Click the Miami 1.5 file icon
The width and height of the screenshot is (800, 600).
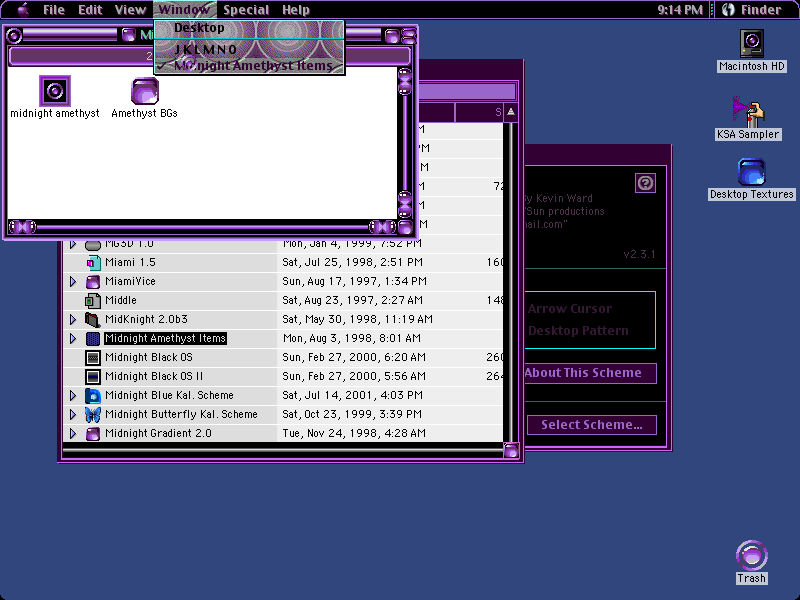click(93, 262)
